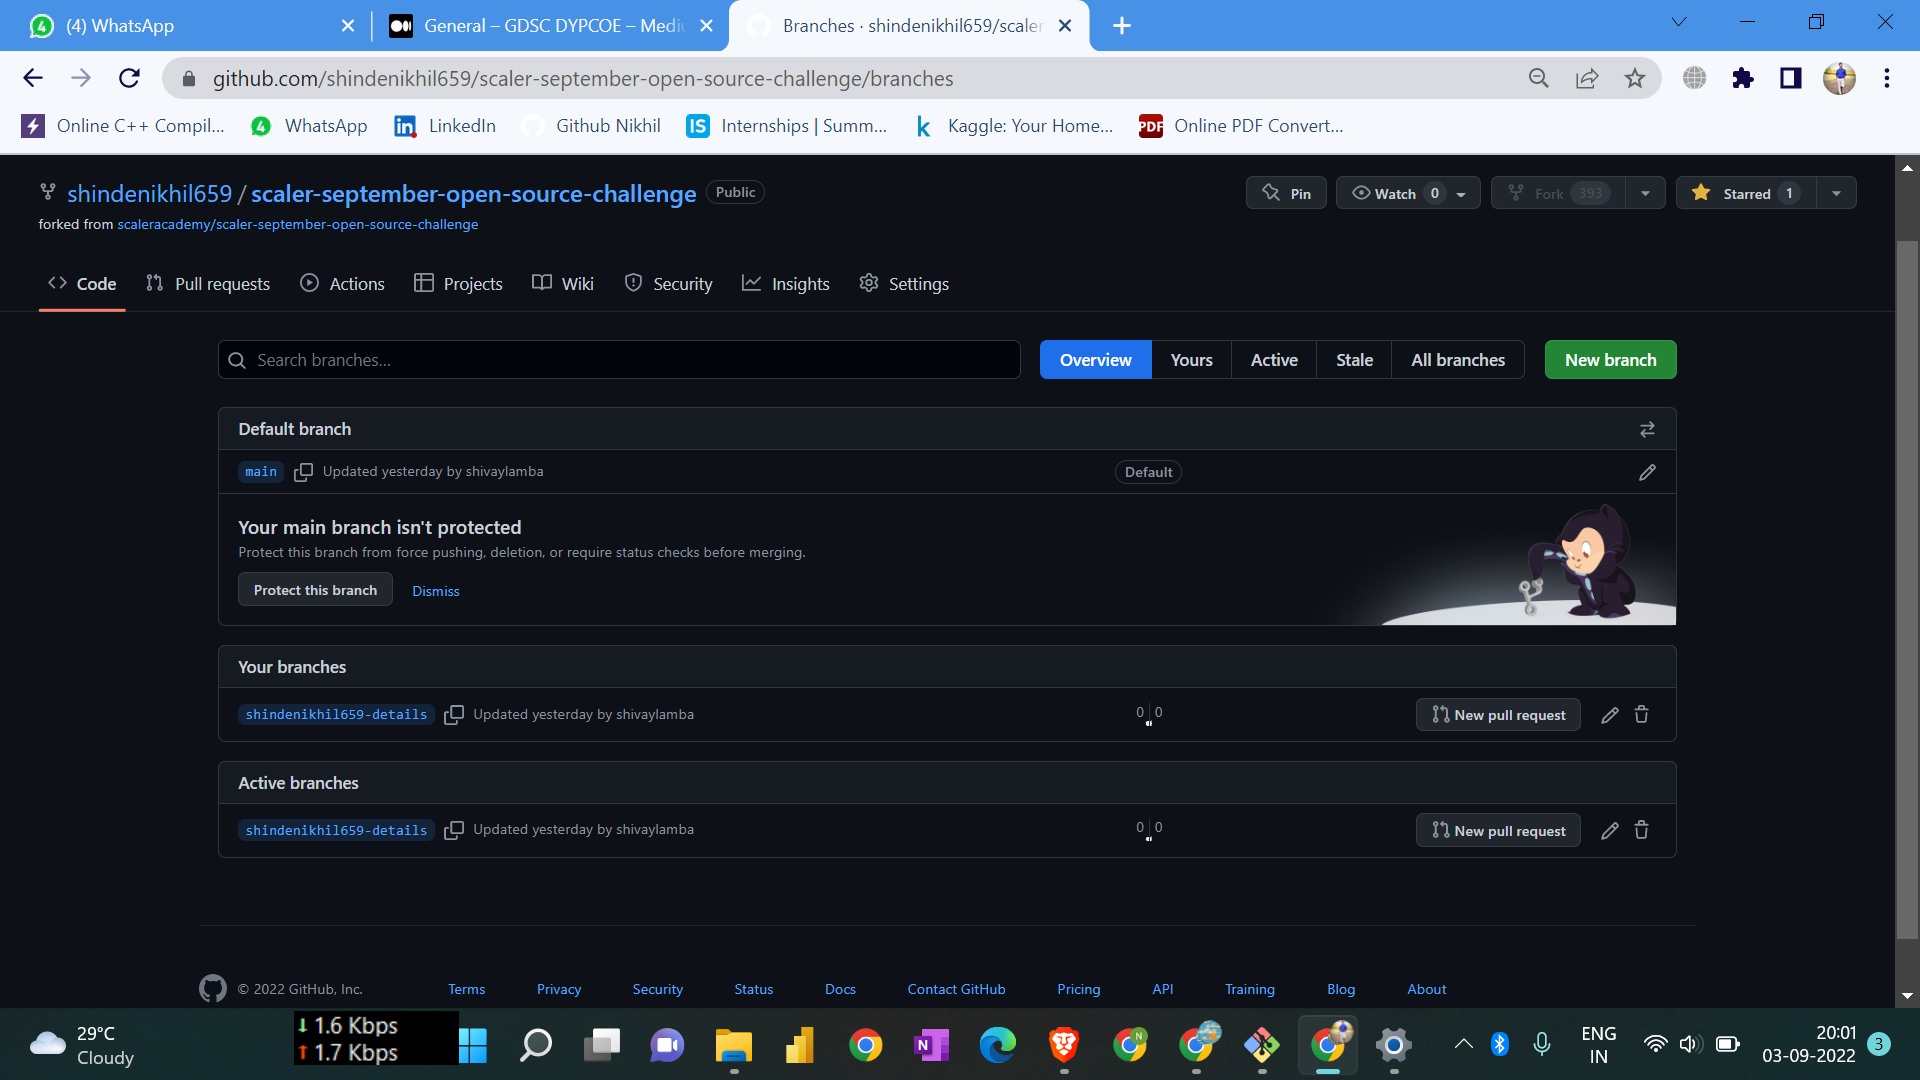Open the Actions tab
This screenshot has width=1920, height=1080.
[x=342, y=283]
